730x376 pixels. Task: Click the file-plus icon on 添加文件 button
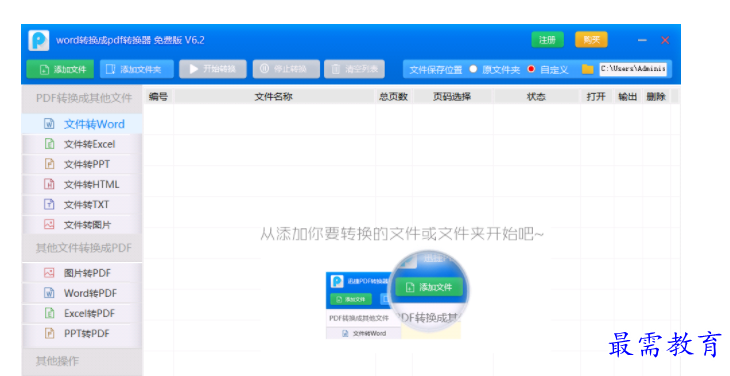[x=44, y=70]
